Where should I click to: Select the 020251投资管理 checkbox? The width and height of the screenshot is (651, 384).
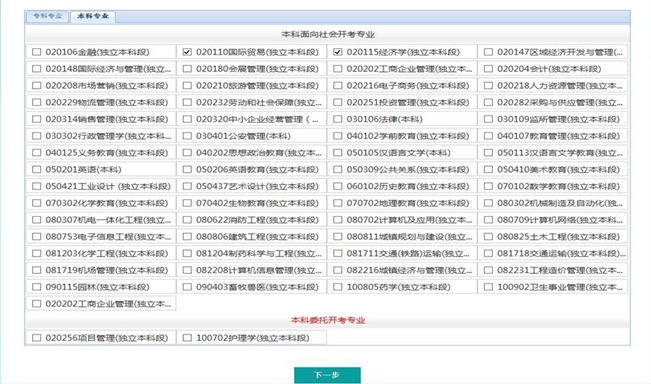pyautogui.click(x=338, y=102)
